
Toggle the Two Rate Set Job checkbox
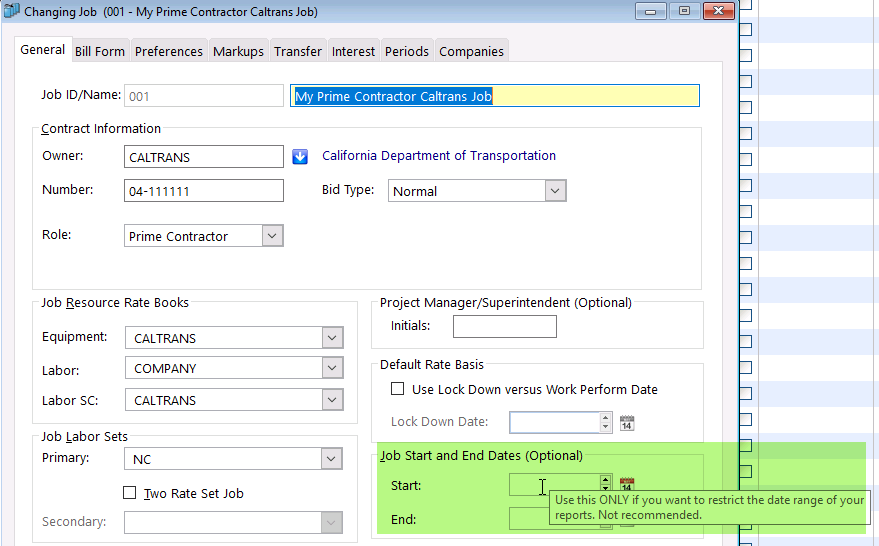coord(129,492)
